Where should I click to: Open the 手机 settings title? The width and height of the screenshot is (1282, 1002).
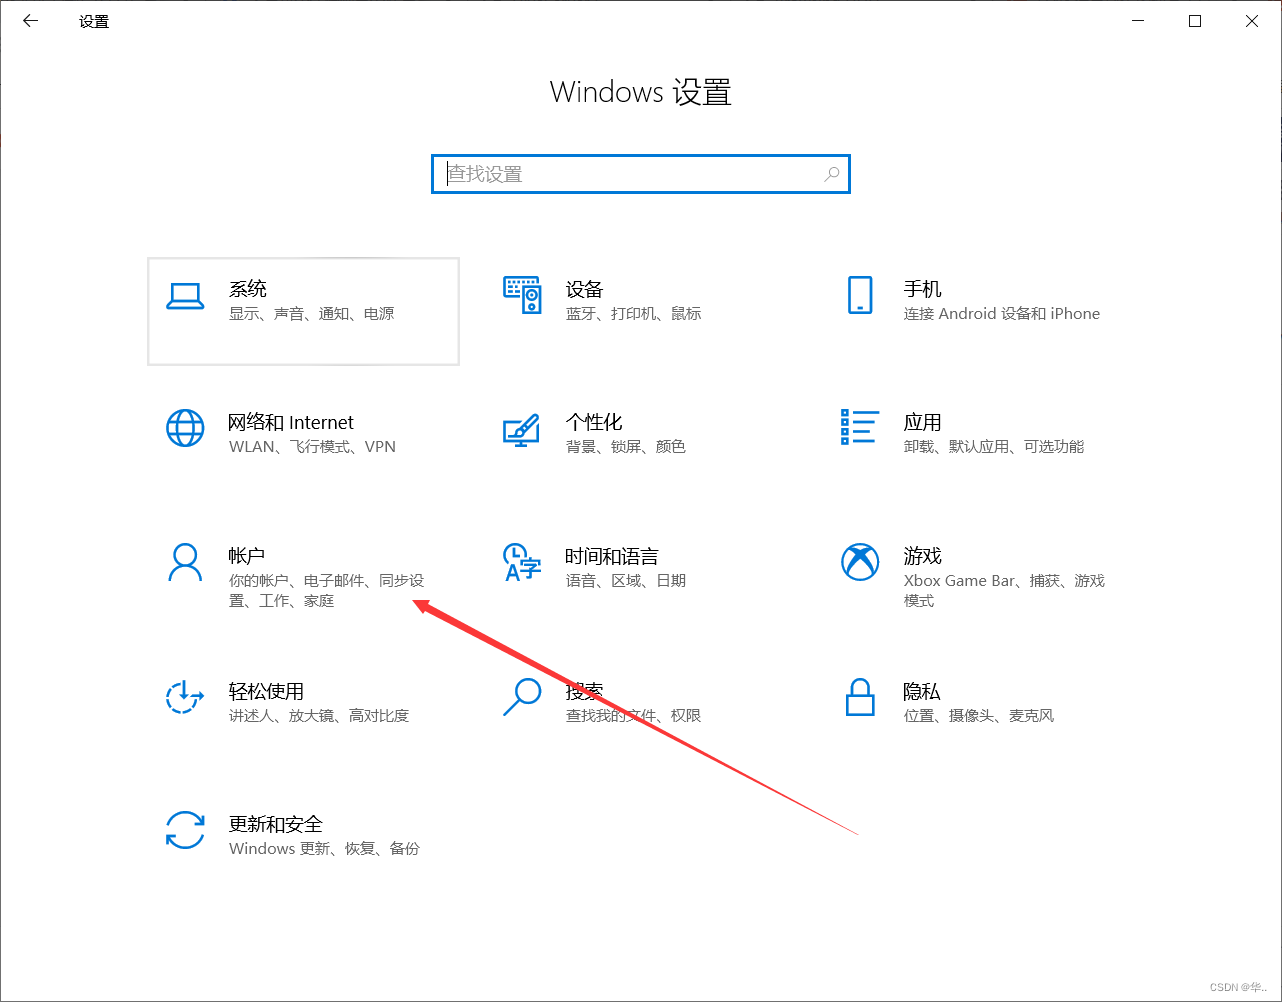coord(923,289)
